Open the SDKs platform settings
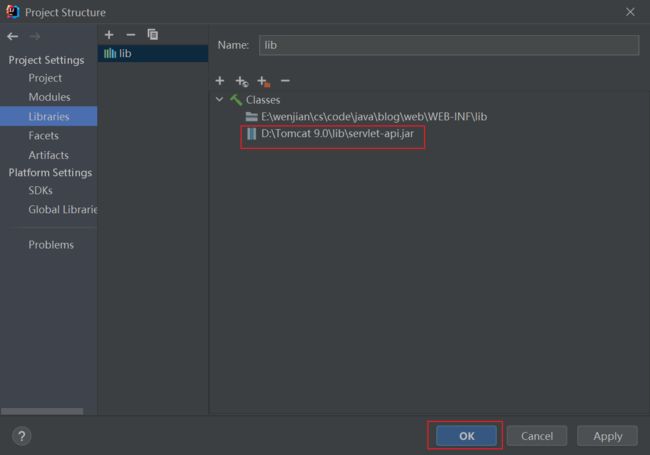The width and height of the screenshot is (650, 455). tap(40, 191)
